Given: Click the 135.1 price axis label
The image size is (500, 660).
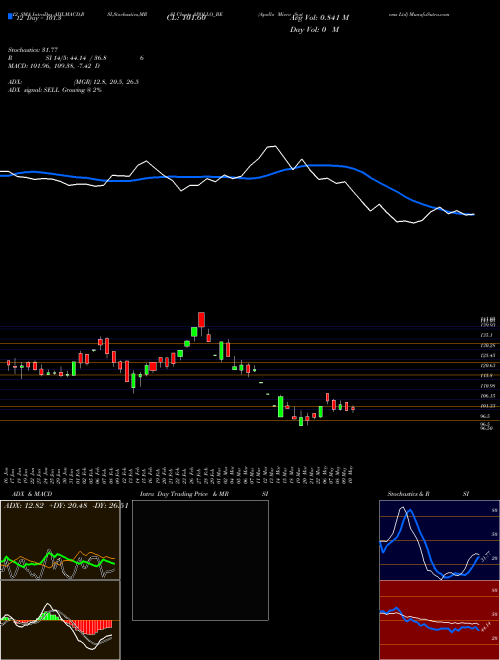Looking at the screenshot, I should pyautogui.click(x=486, y=335).
